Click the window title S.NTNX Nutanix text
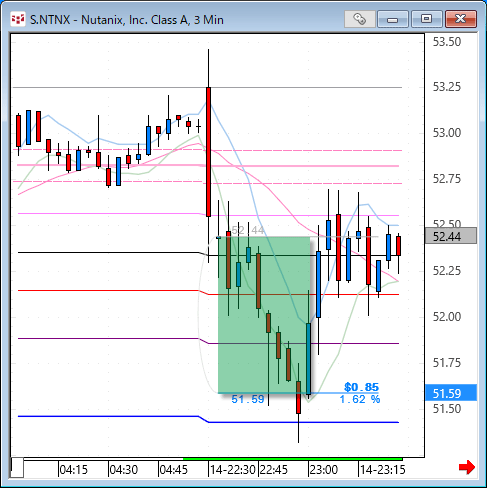This screenshot has height=488, width=487. [x=127, y=20]
